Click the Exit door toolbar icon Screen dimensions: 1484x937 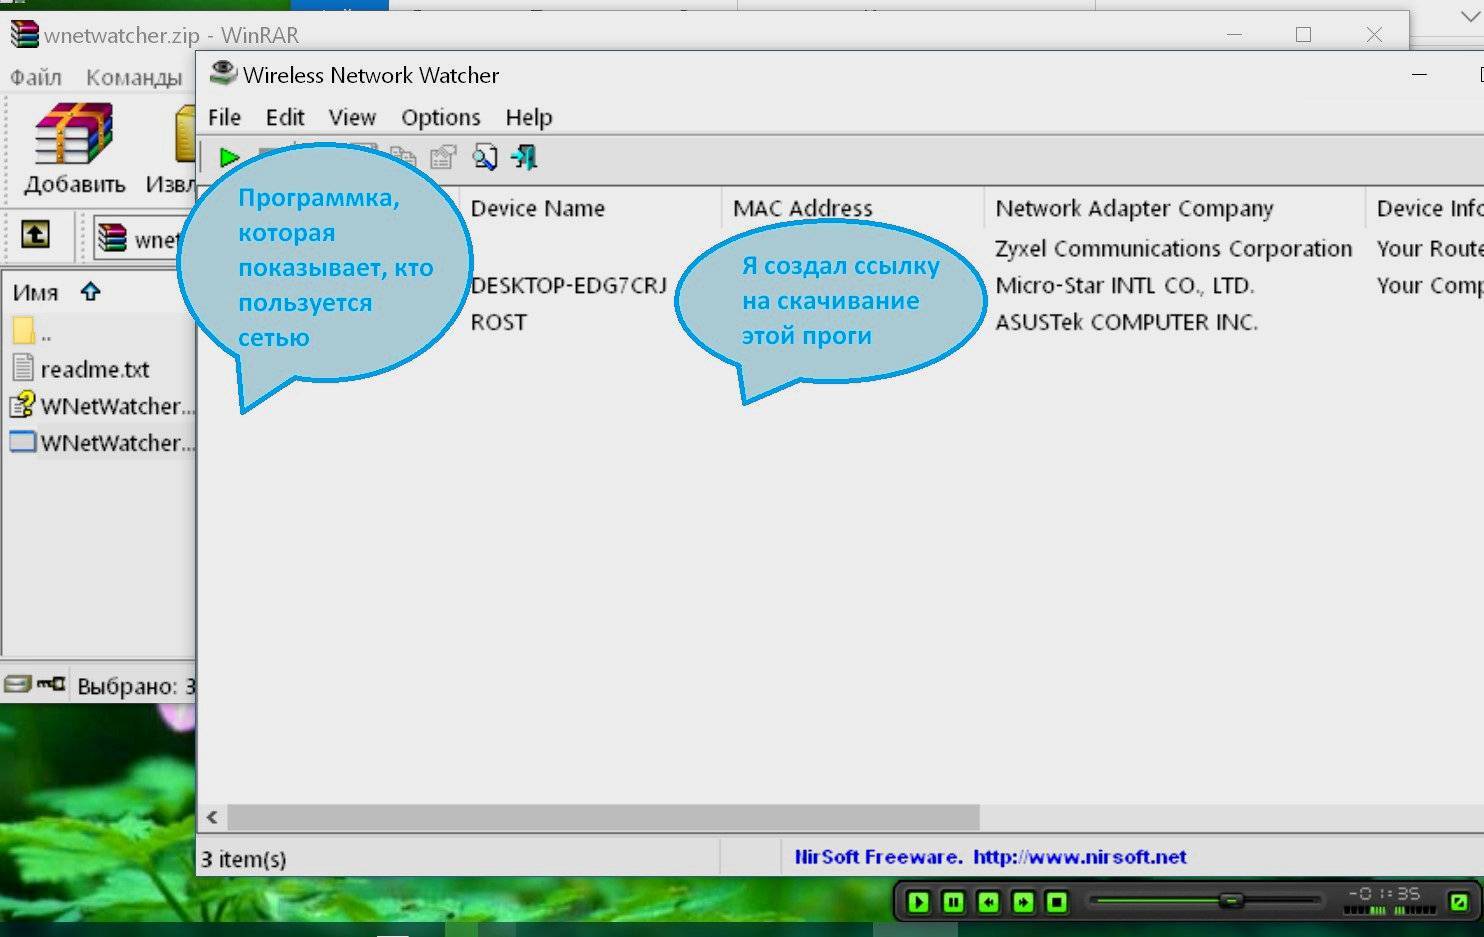coord(524,157)
